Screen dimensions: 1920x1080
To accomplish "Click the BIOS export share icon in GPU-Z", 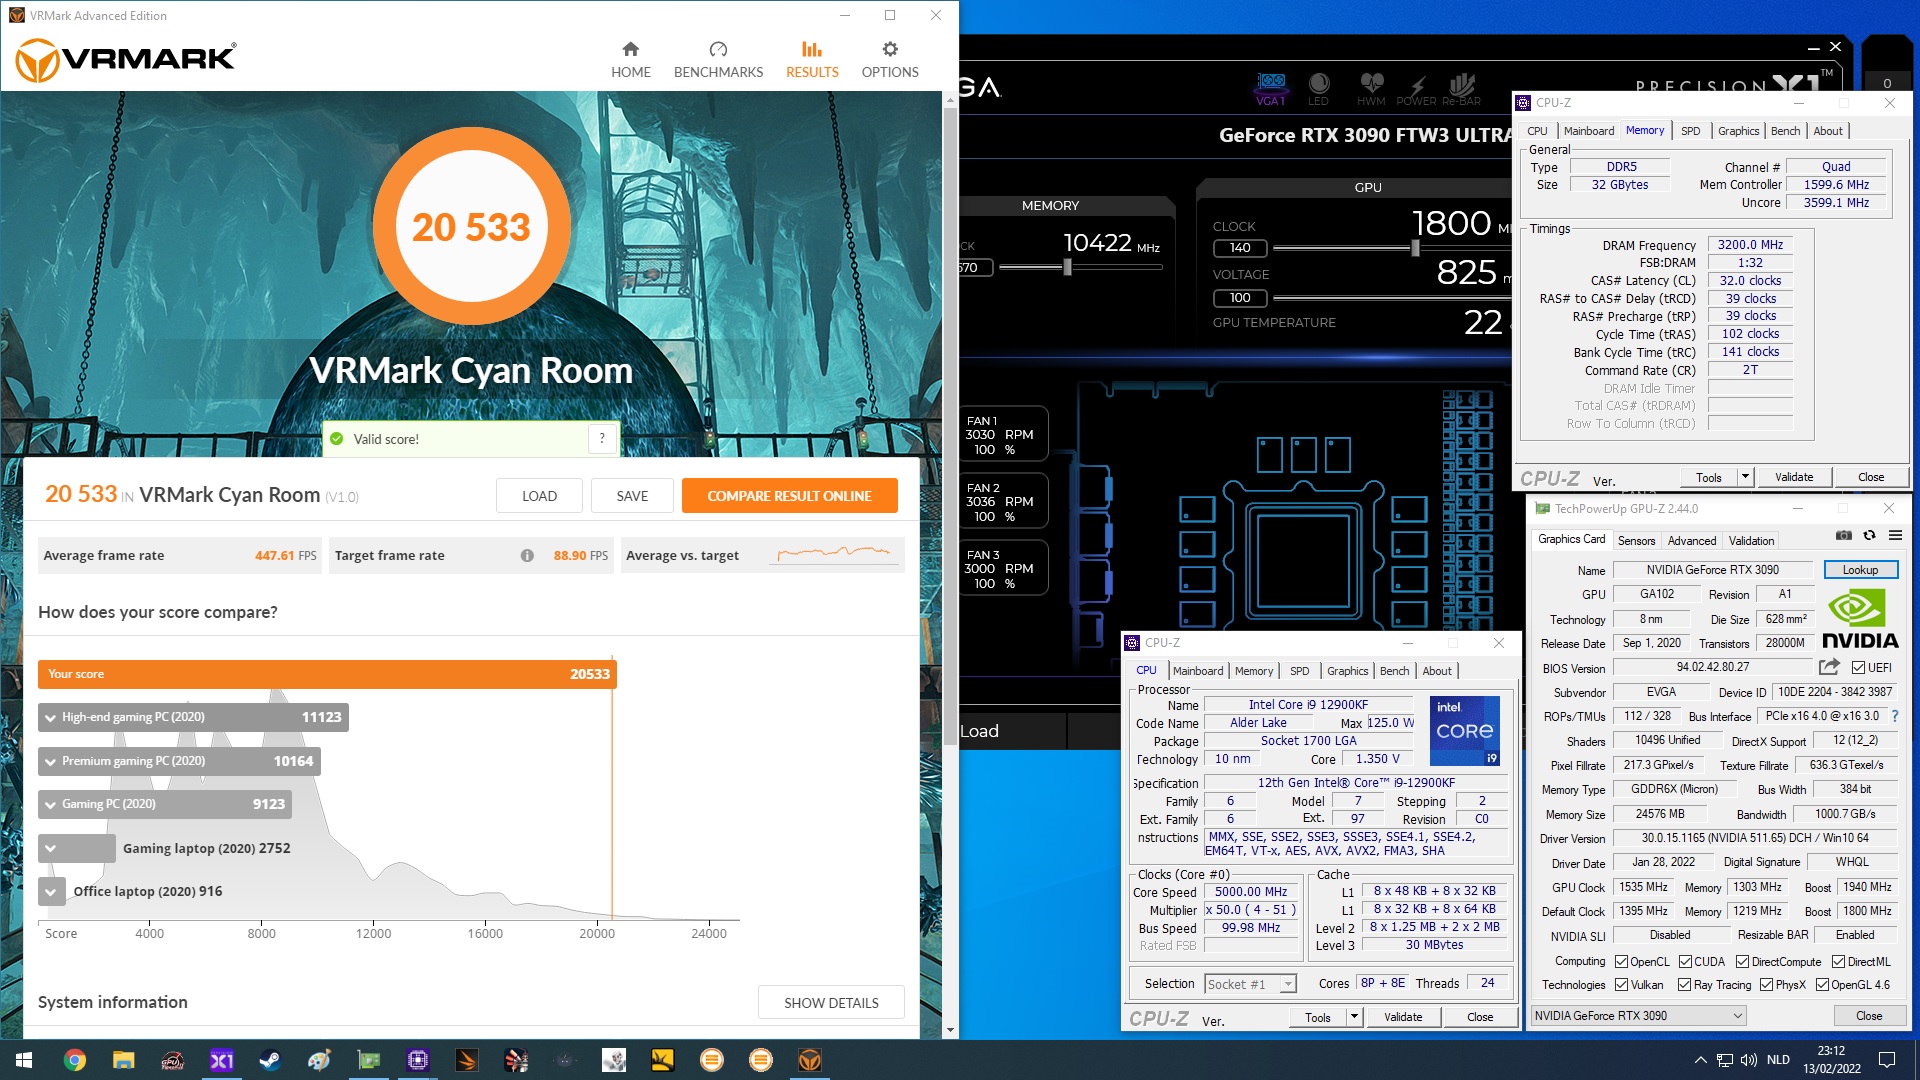I will [1829, 667].
